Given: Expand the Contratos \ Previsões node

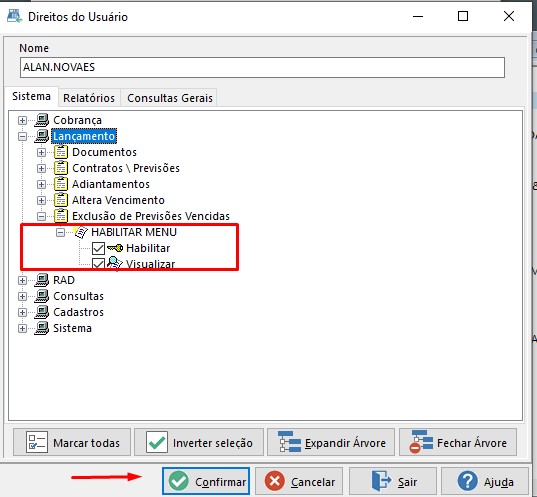Looking at the screenshot, I should pyautogui.click(x=41, y=169).
